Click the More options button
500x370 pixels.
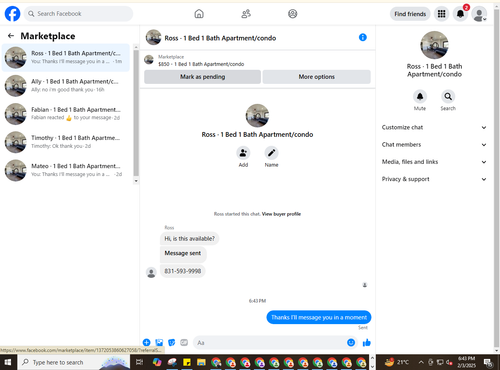[316, 77]
